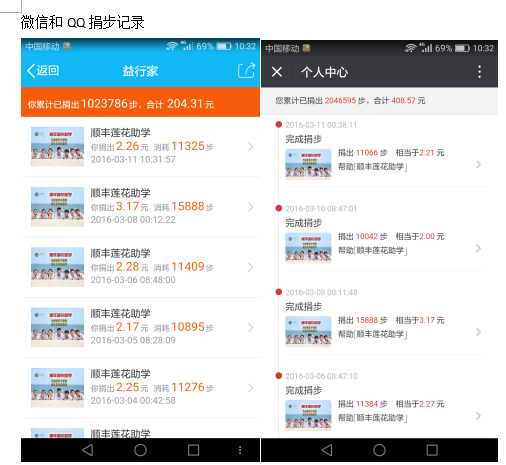The width and height of the screenshot is (506, 465).
Task: Tap the 益行家 page title
Action: [140, 71]
